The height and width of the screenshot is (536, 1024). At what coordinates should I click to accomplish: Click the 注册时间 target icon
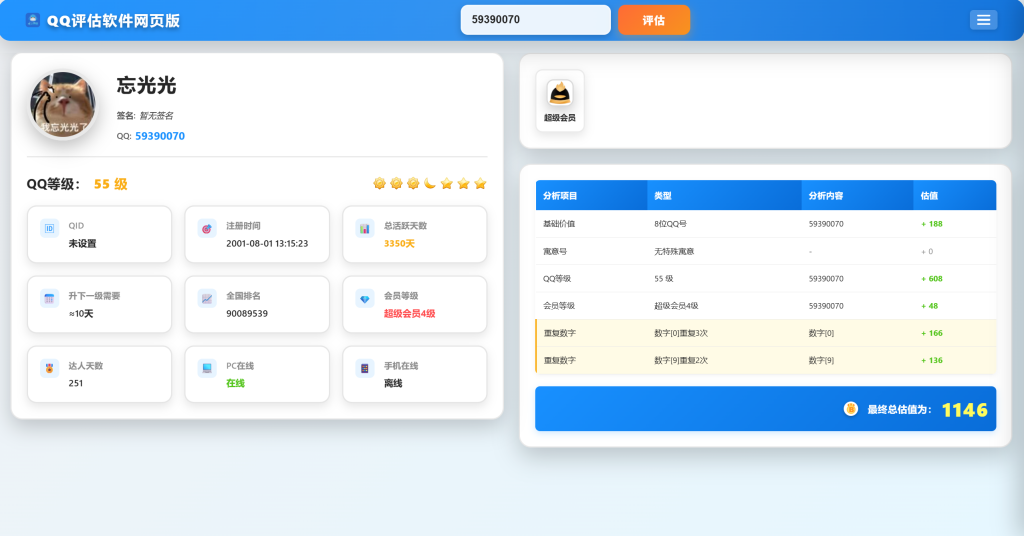(206, 229)
